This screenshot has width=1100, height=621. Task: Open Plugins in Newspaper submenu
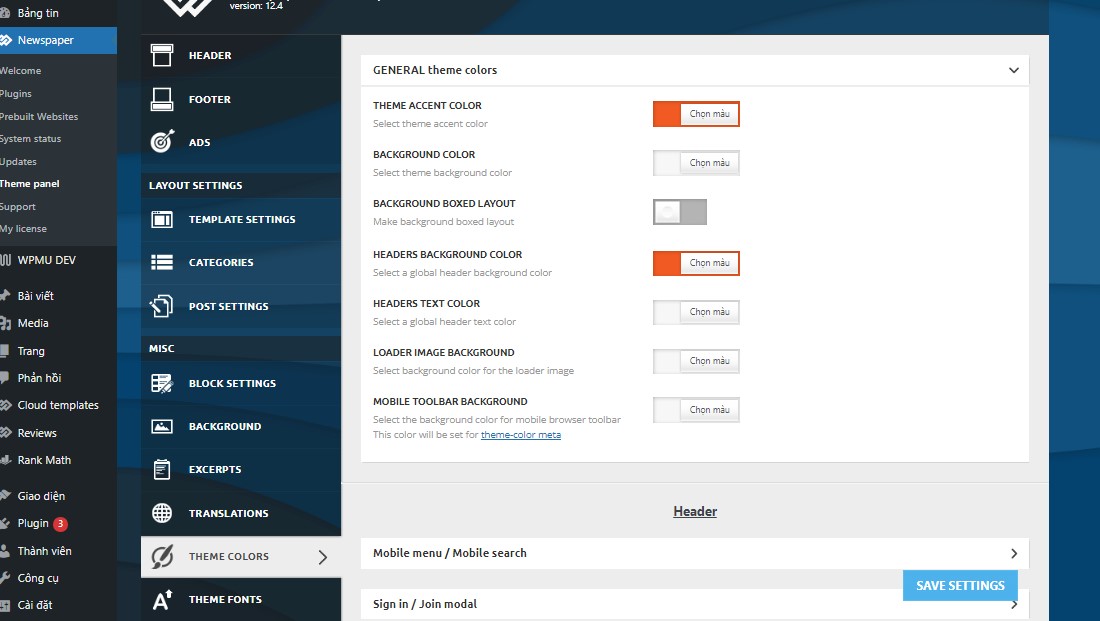15,93
